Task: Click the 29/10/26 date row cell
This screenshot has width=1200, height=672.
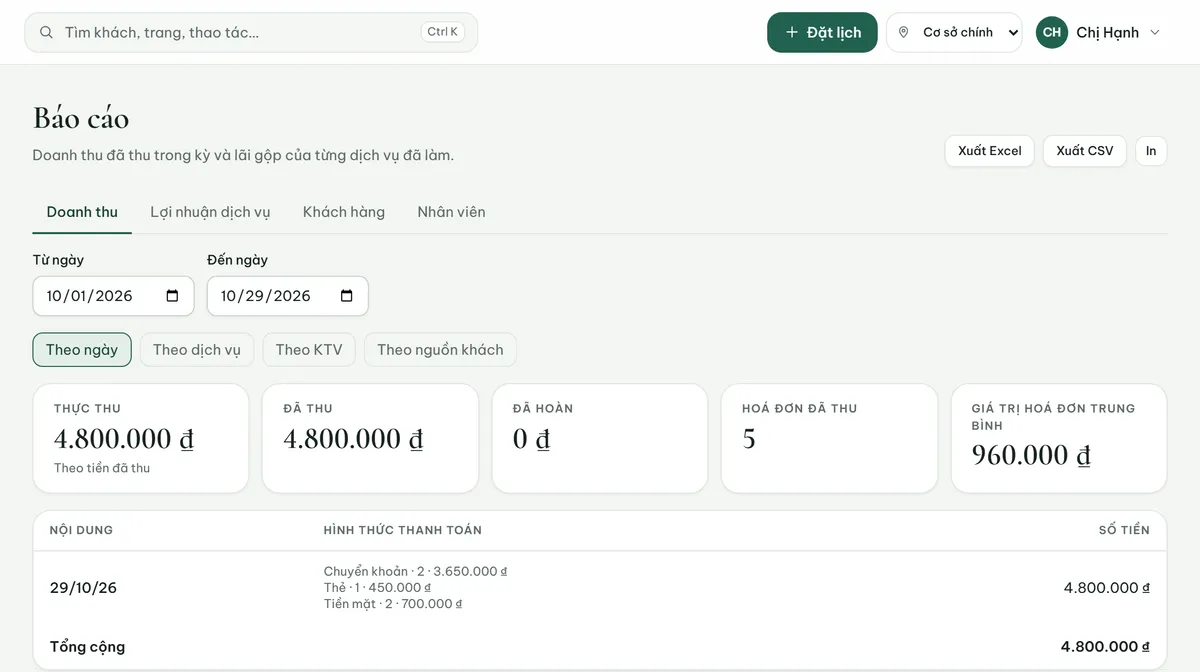Action: [x=83, y=588]
